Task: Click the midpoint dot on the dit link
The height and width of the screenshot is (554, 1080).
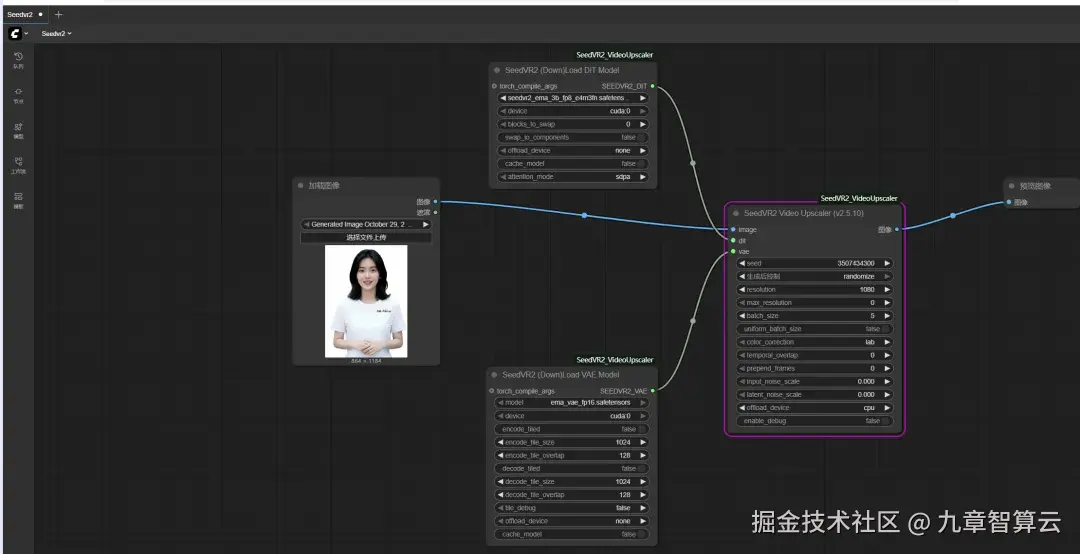Action: [693, 163]
